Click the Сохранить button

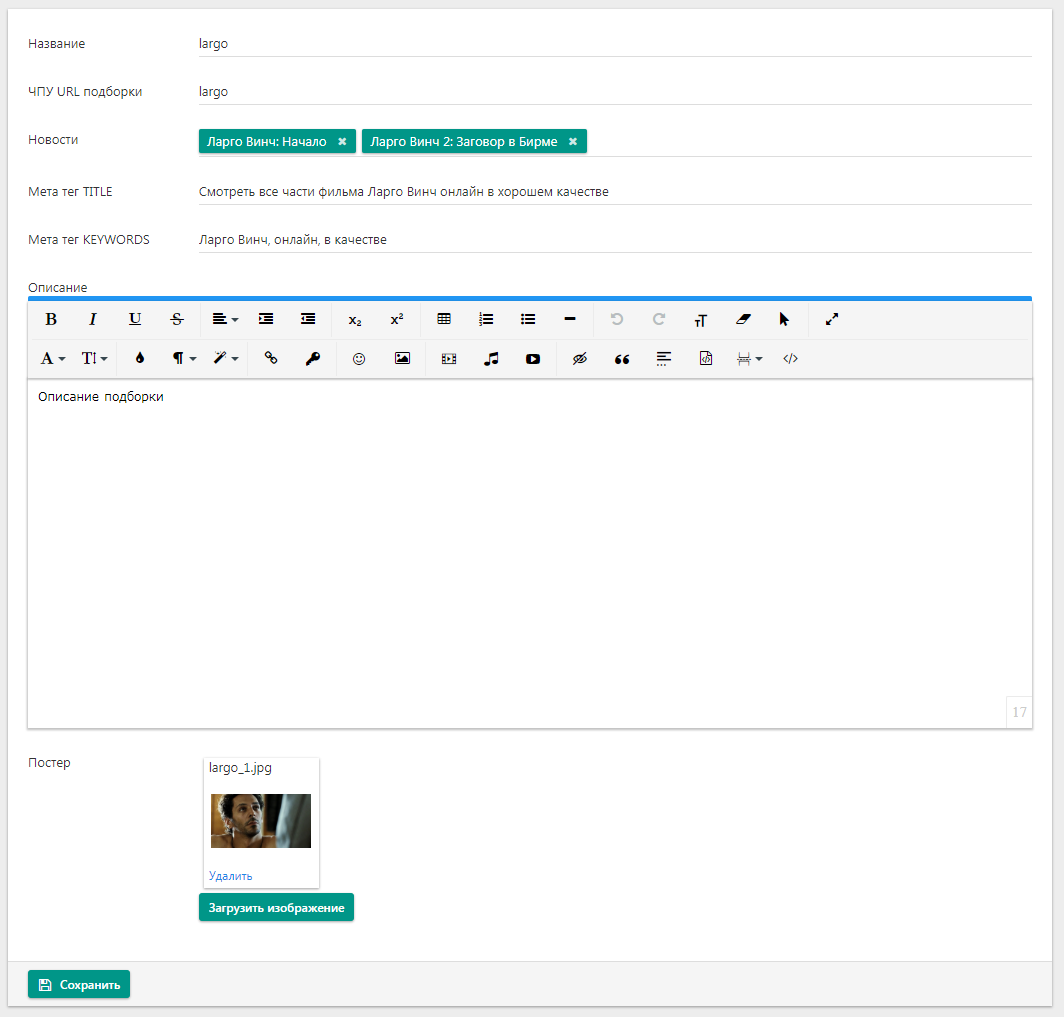click(78, 984)
